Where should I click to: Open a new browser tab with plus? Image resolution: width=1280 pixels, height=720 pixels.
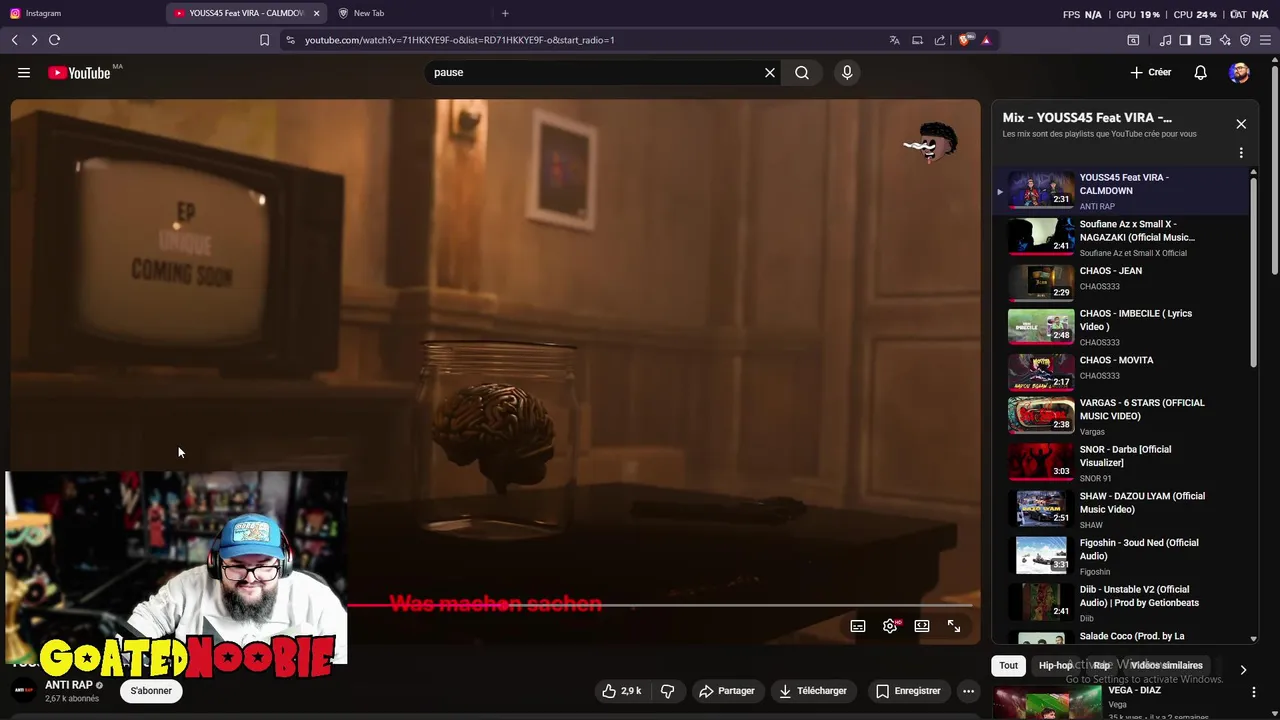(505, 13)
